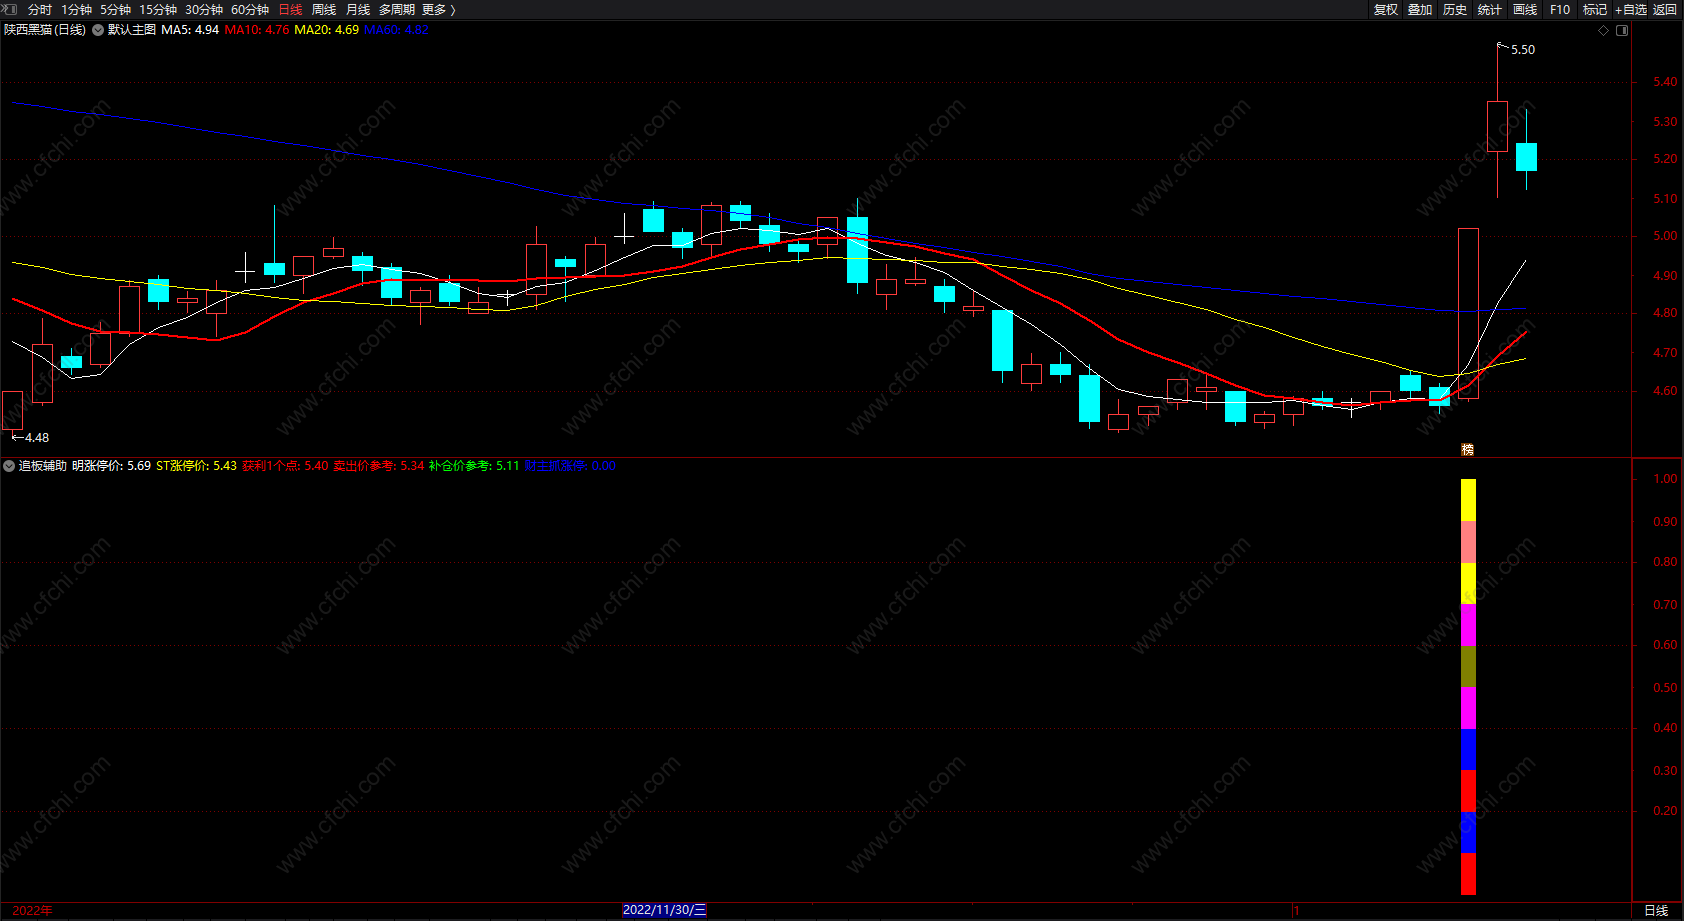Click the ST涨停价: 5.43 value

pyautogui.click(x=197, y=466)
